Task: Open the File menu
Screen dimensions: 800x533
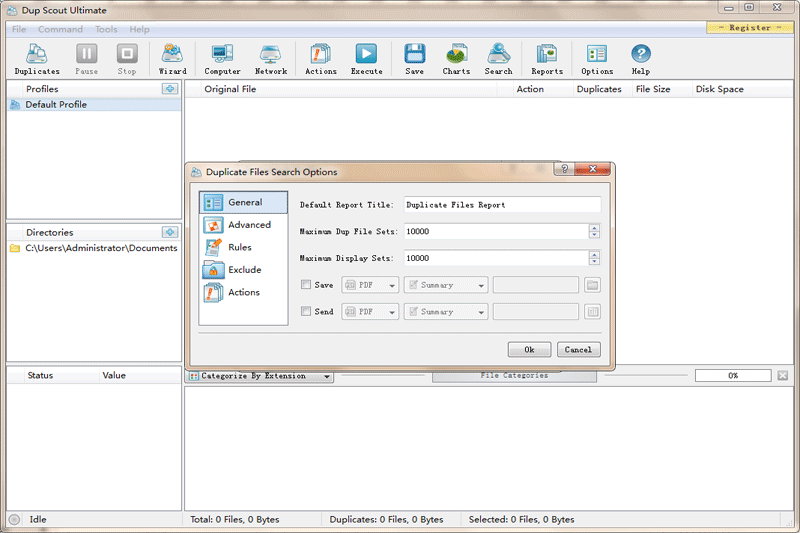Action: [x=19, y=30]
